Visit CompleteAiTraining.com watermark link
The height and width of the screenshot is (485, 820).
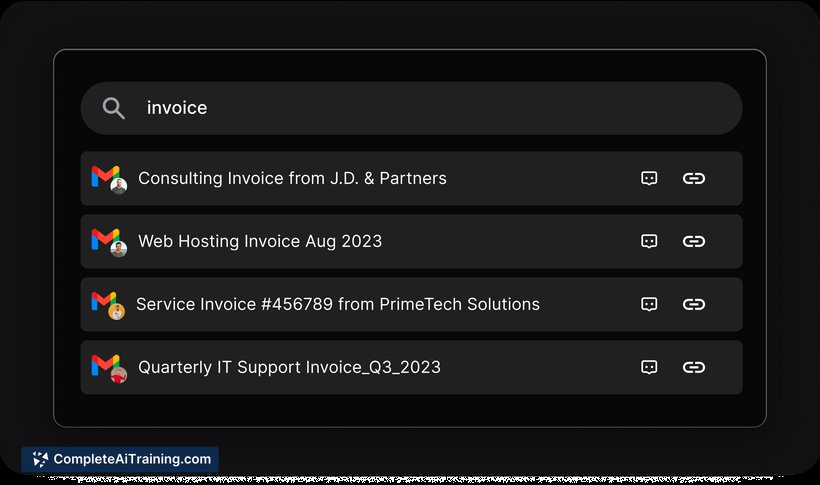coord(120,459)
